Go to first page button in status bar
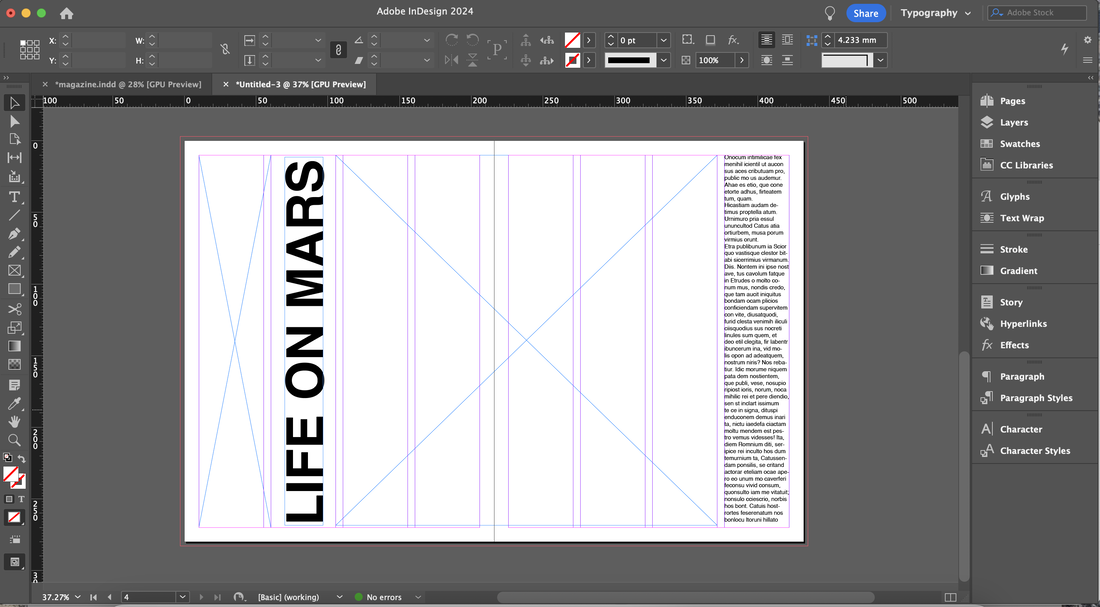 [x=93, y=597]
